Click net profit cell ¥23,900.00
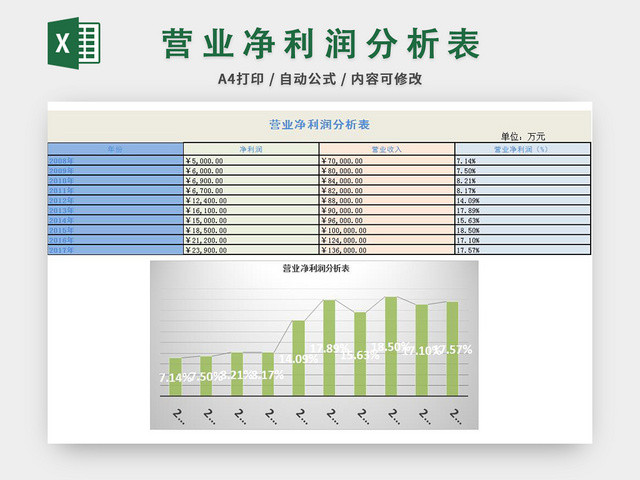The height and width of the screenshot is (480, 640). click(251, 250)
